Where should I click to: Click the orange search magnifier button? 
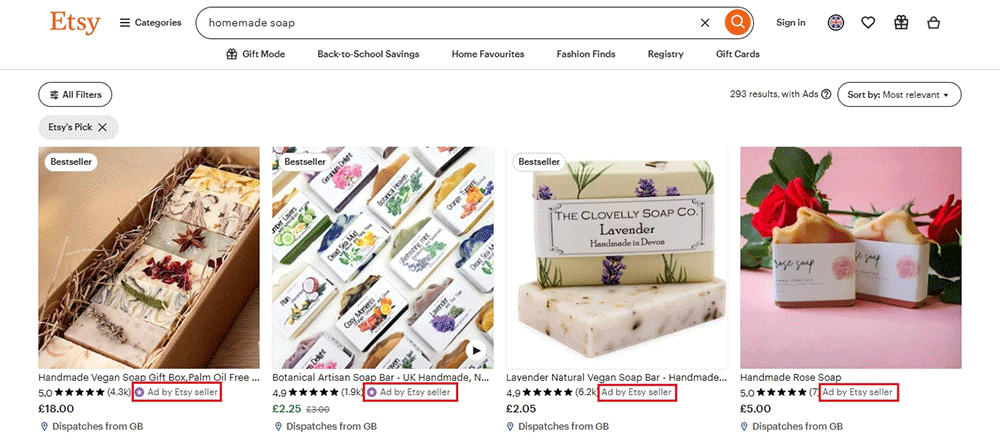tap(737, 22)
